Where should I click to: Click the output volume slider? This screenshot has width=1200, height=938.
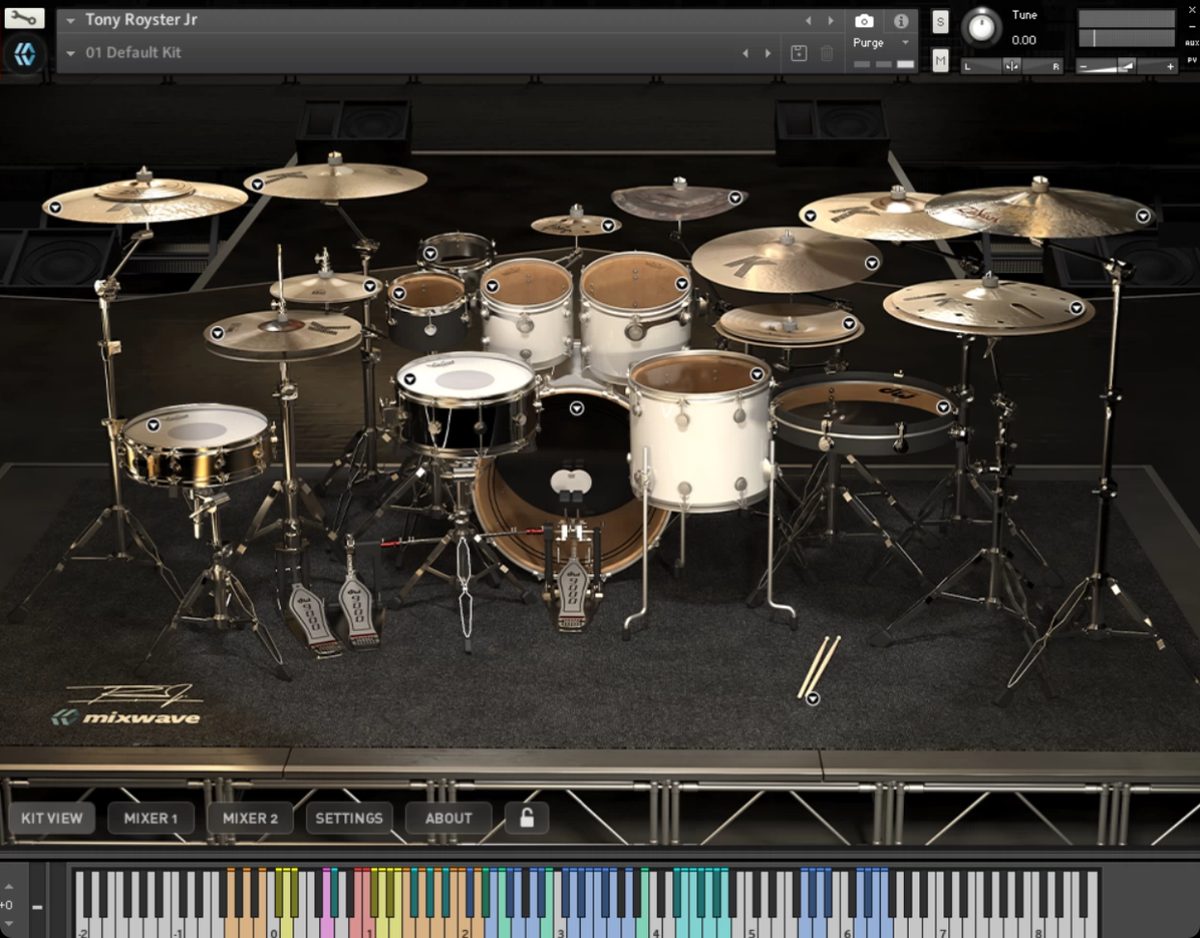pos(1126,66)
